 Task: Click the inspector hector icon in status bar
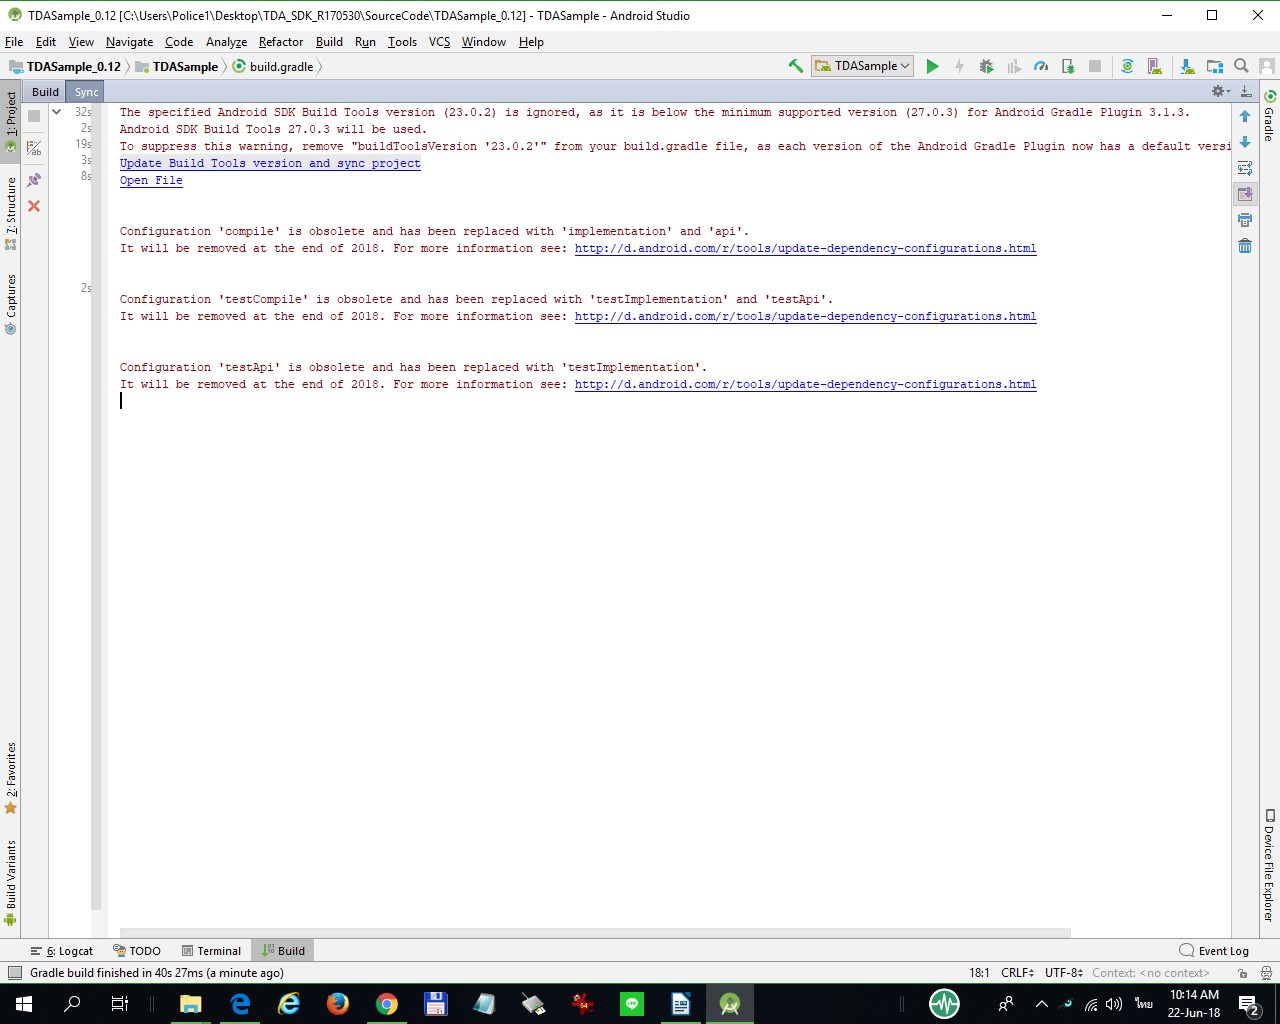[1265, 973]
